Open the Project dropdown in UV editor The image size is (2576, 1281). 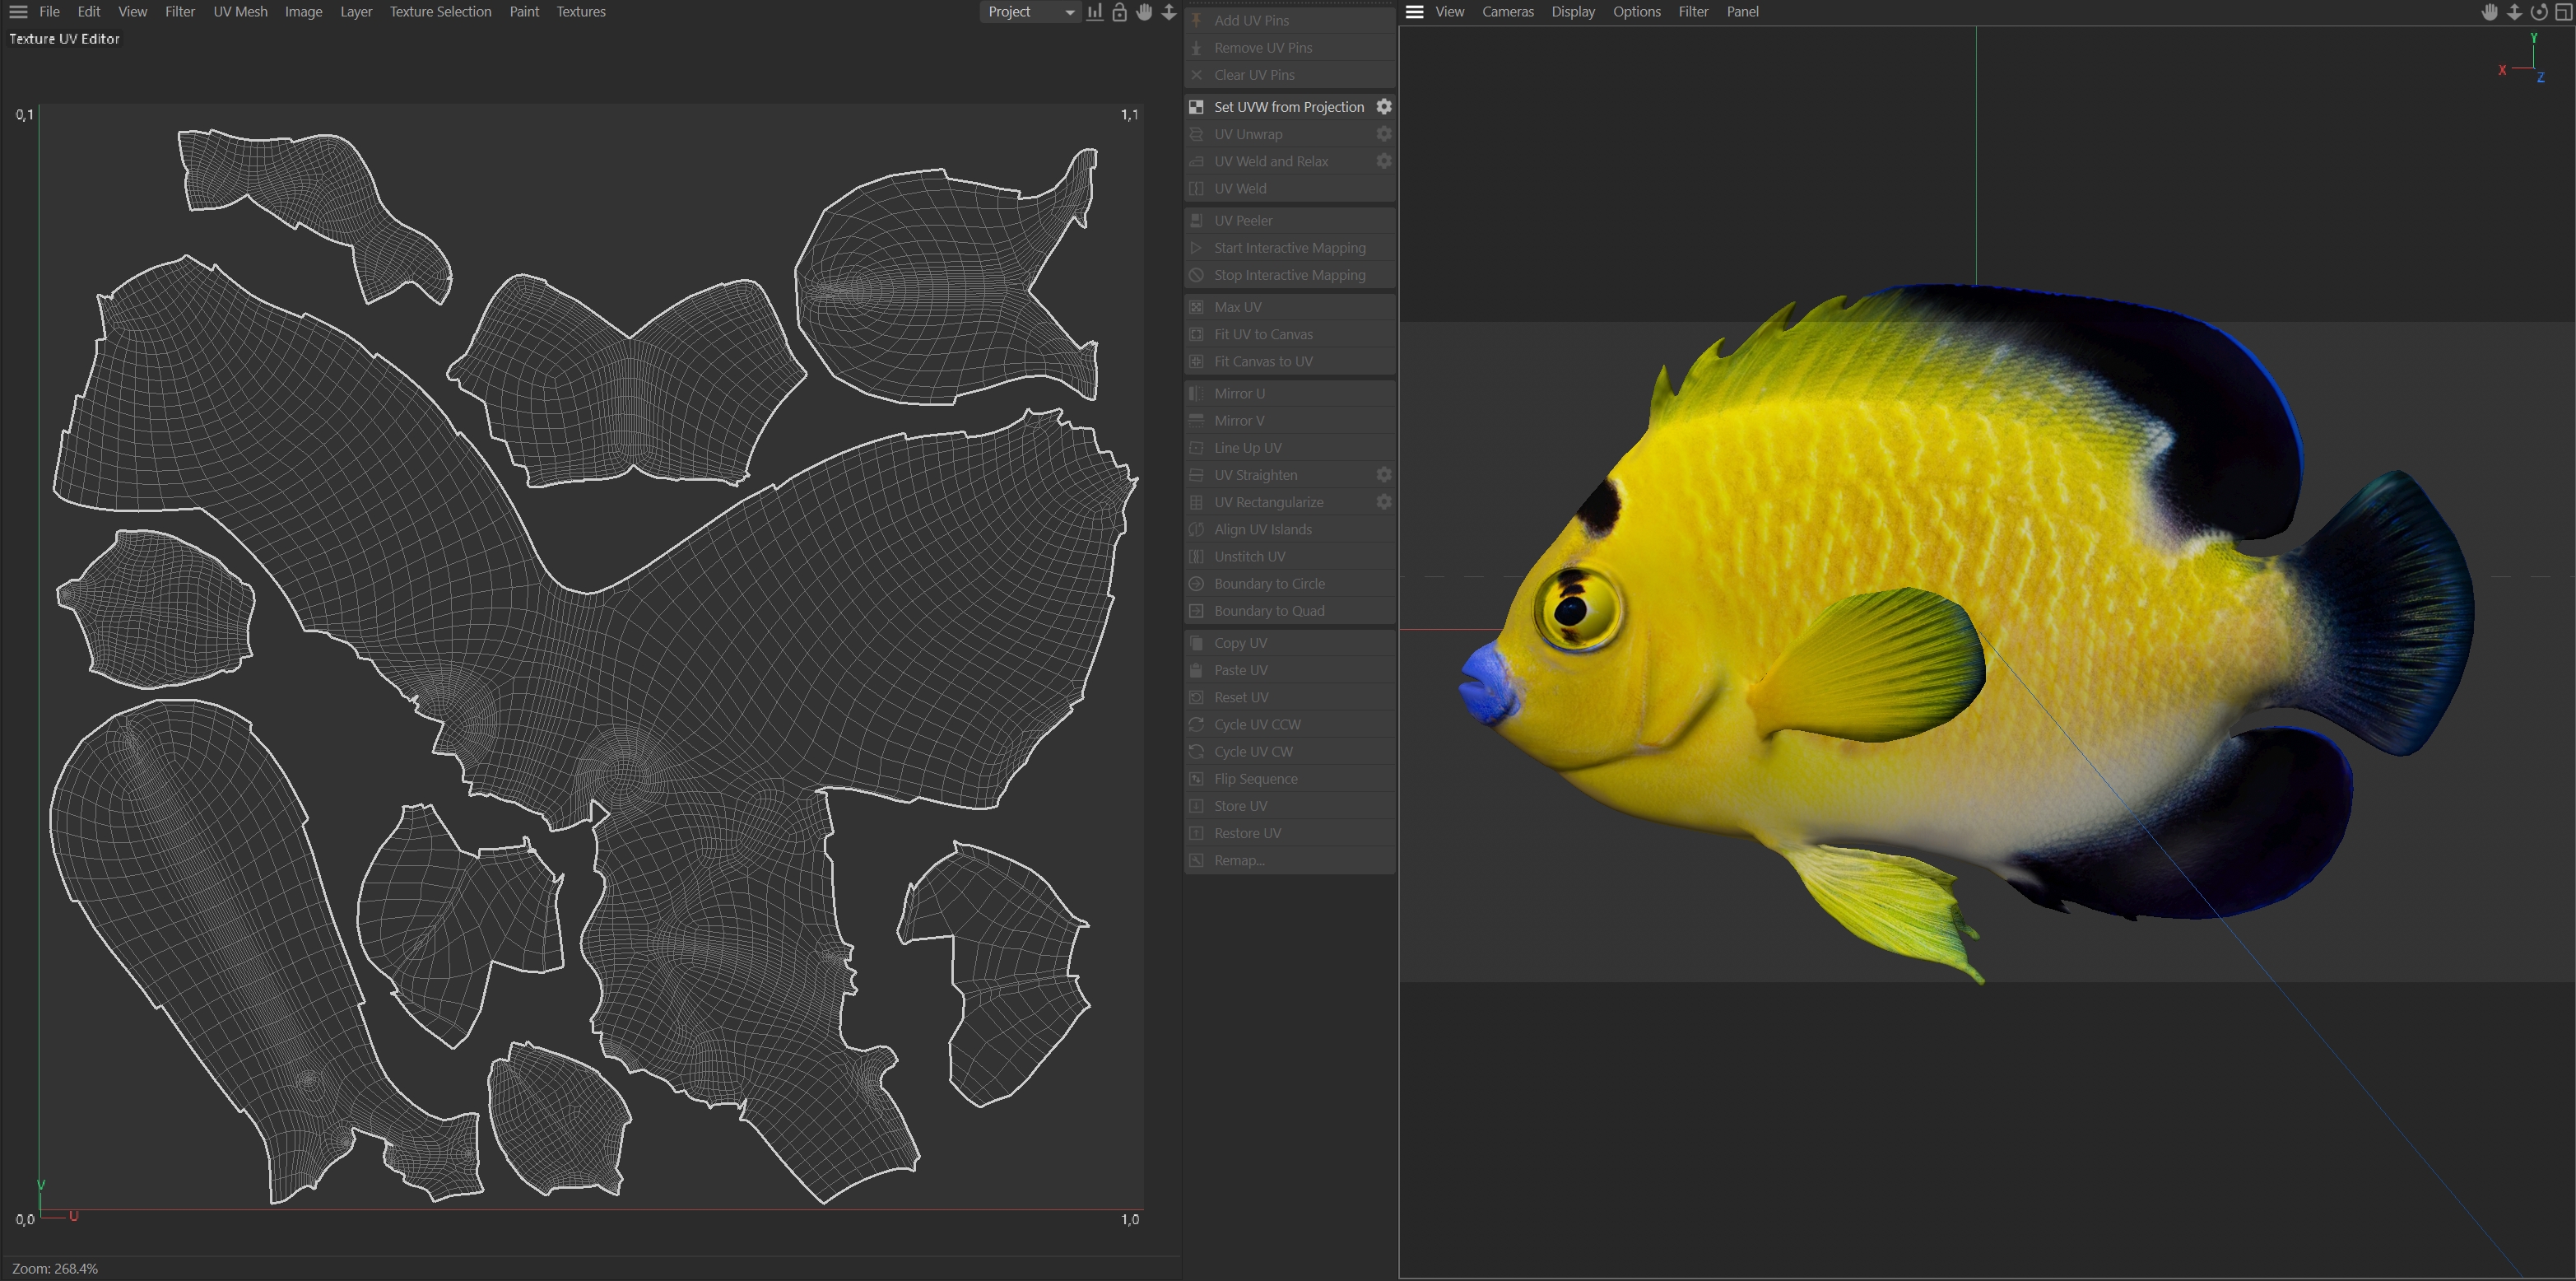click(1030, 12)
